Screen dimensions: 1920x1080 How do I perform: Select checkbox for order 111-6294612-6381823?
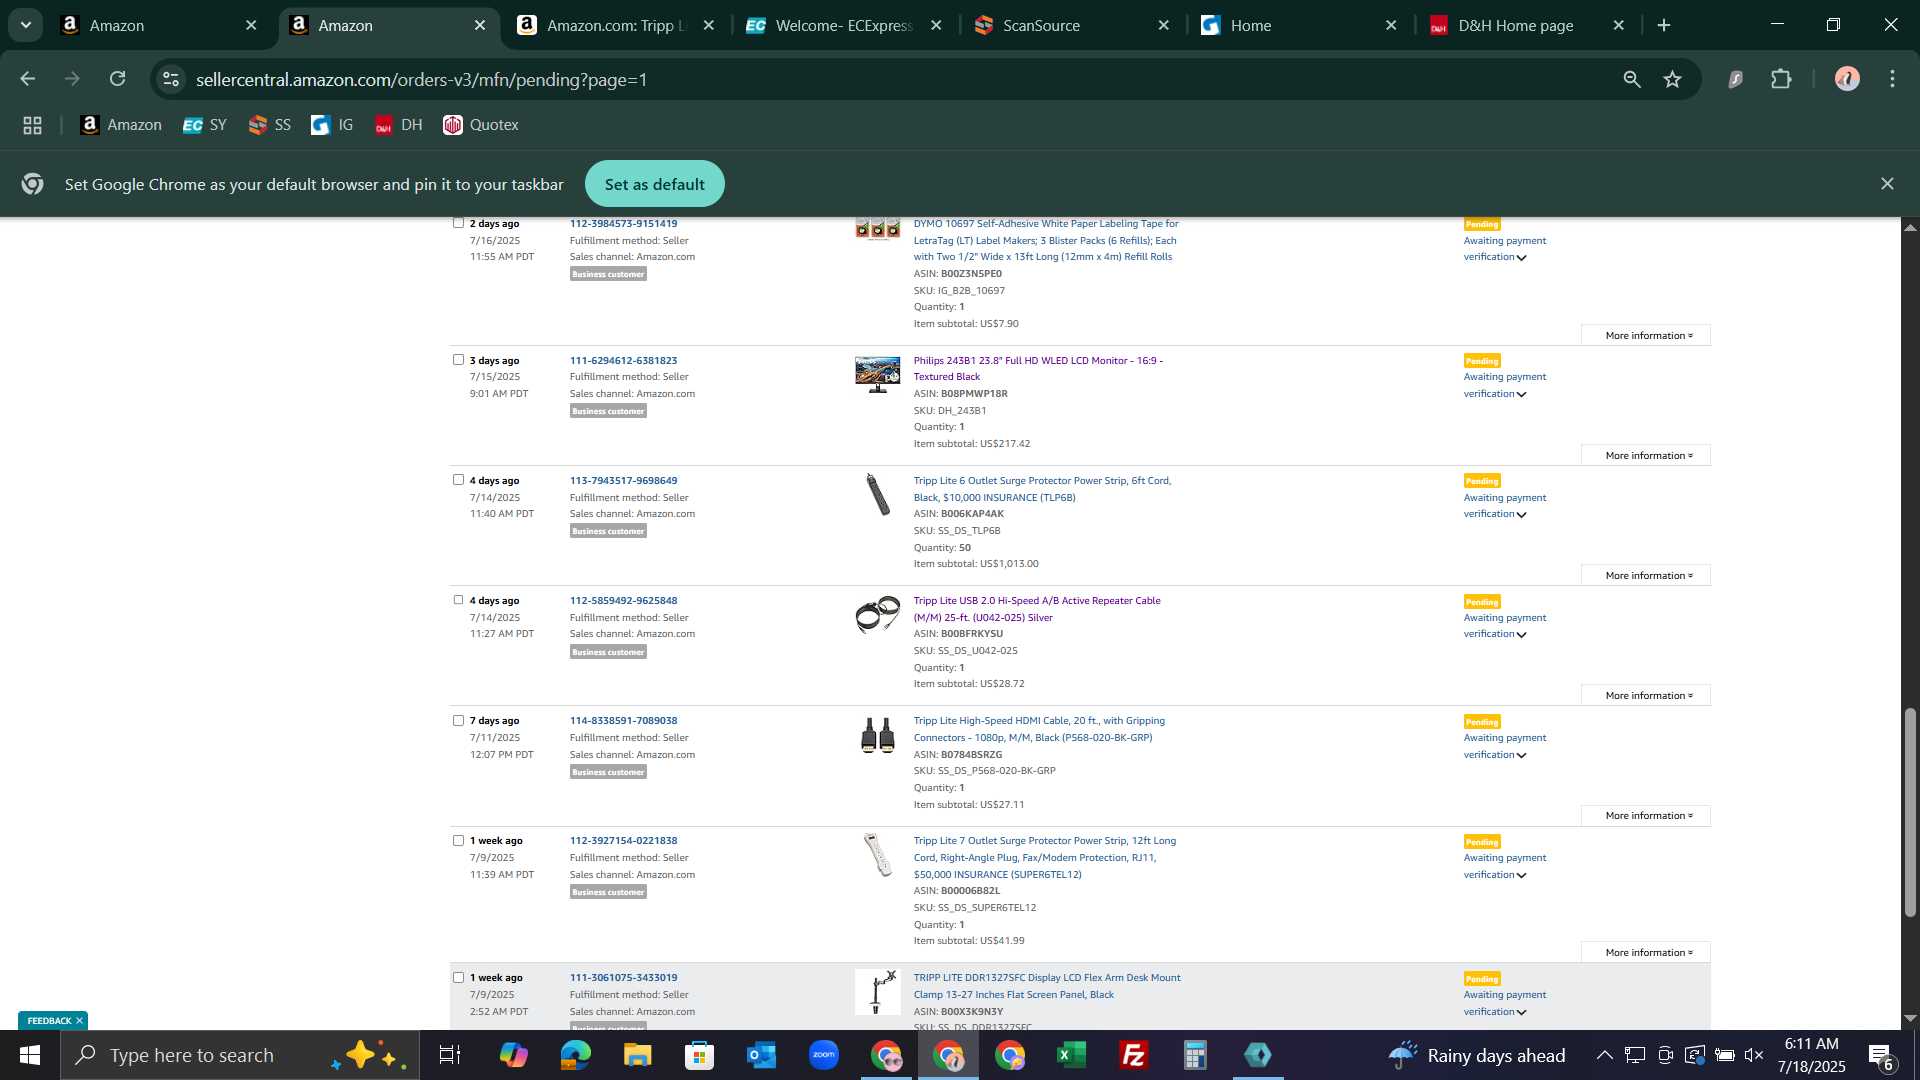pyautogui.click(x=458, y=360)
